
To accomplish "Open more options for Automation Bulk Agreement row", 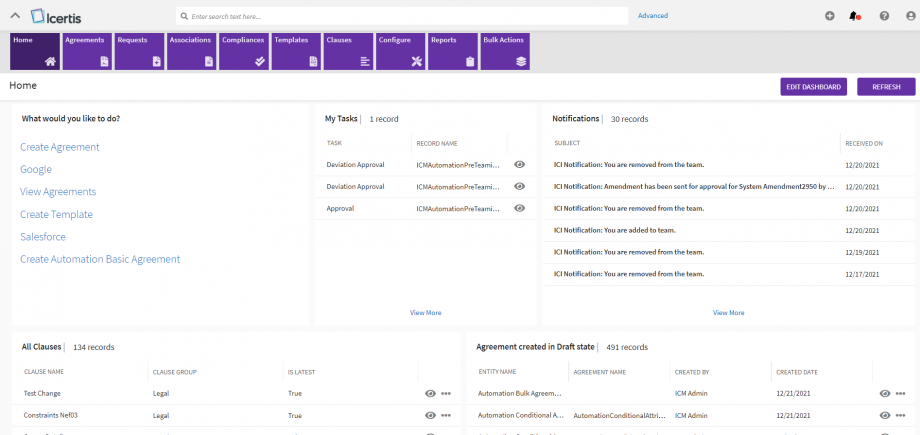I will tap(901, 393).
